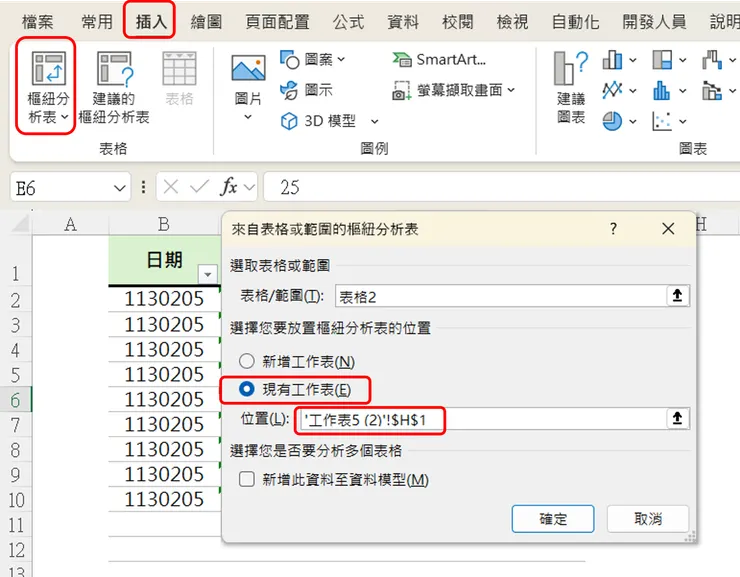Screen dimensions: 740x577
Task: Switch to the 校閱 Review tab
Action: pos(457,22)
